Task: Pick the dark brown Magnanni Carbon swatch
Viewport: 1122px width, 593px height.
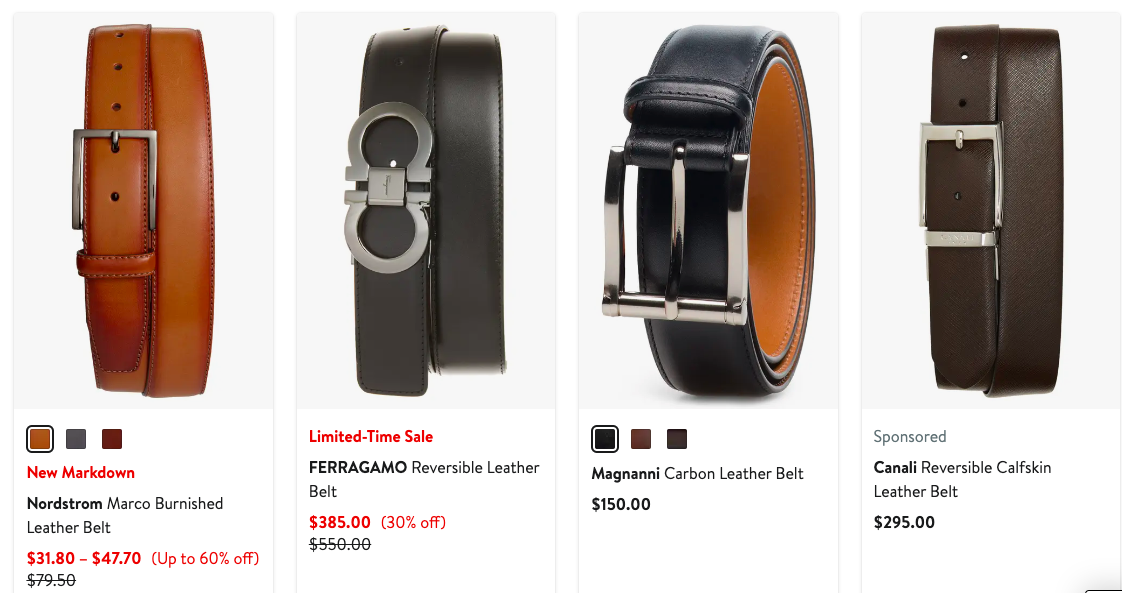Action: click(x=676, y=438)
